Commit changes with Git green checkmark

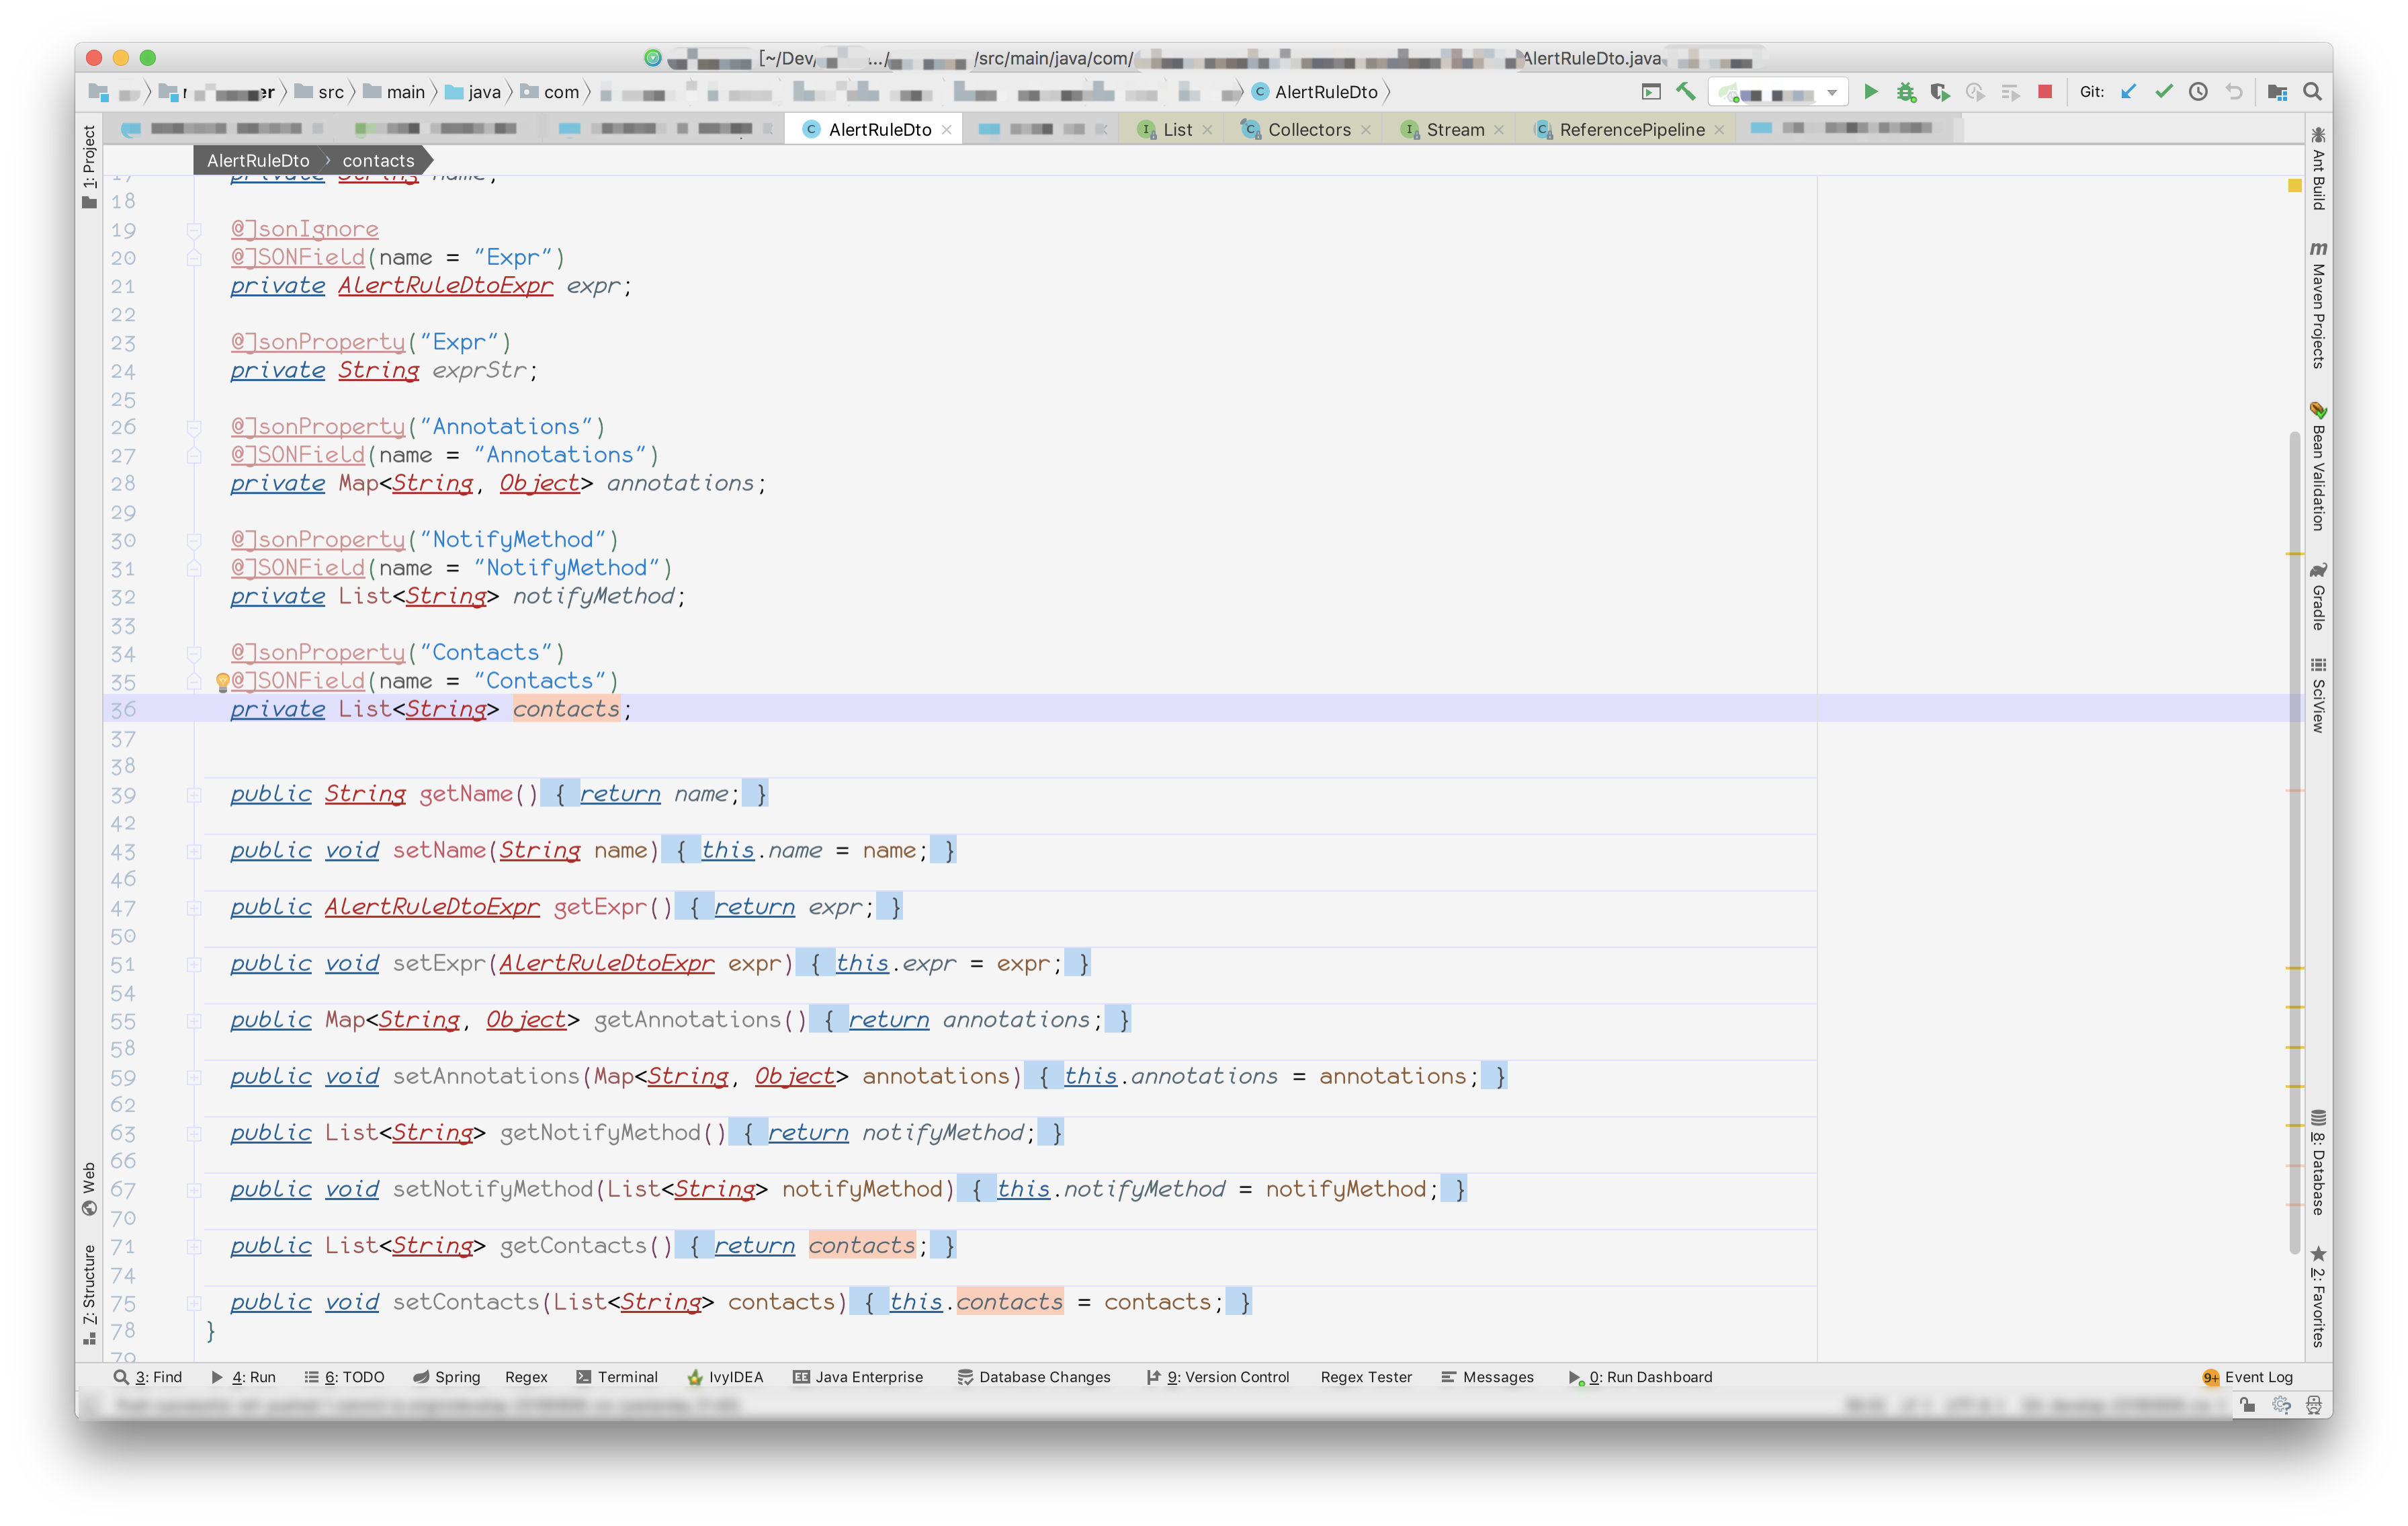point(2163,92)
